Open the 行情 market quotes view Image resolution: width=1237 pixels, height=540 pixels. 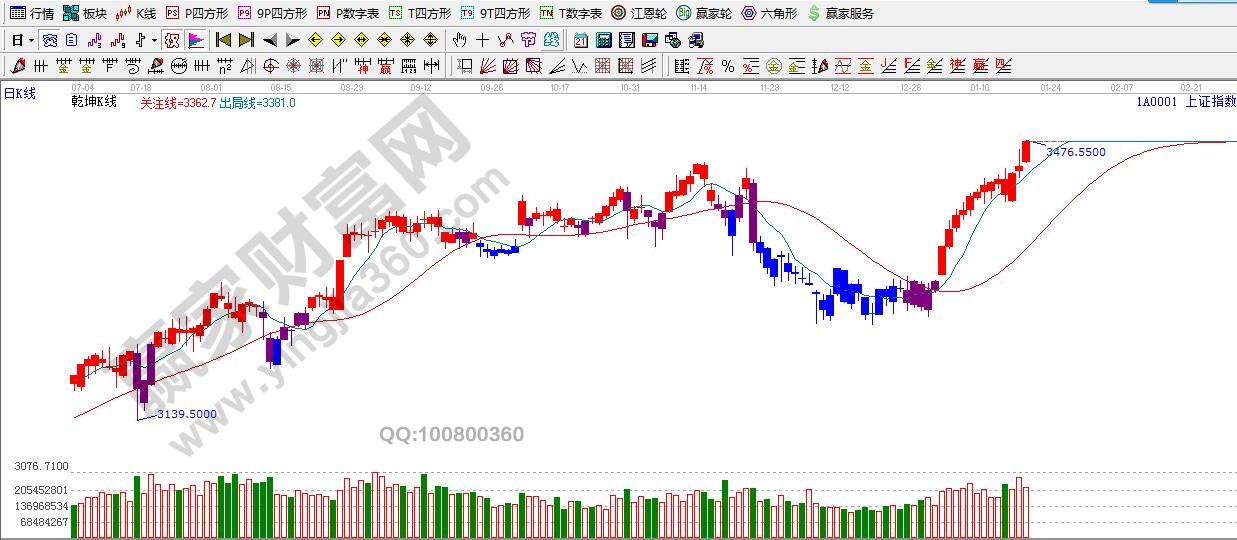pos(33,13)
